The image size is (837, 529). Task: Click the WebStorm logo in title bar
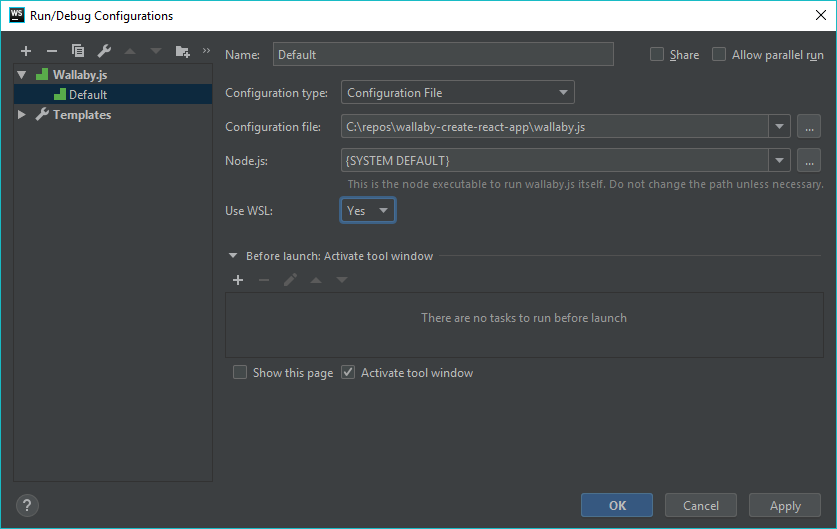coord(17,15)
